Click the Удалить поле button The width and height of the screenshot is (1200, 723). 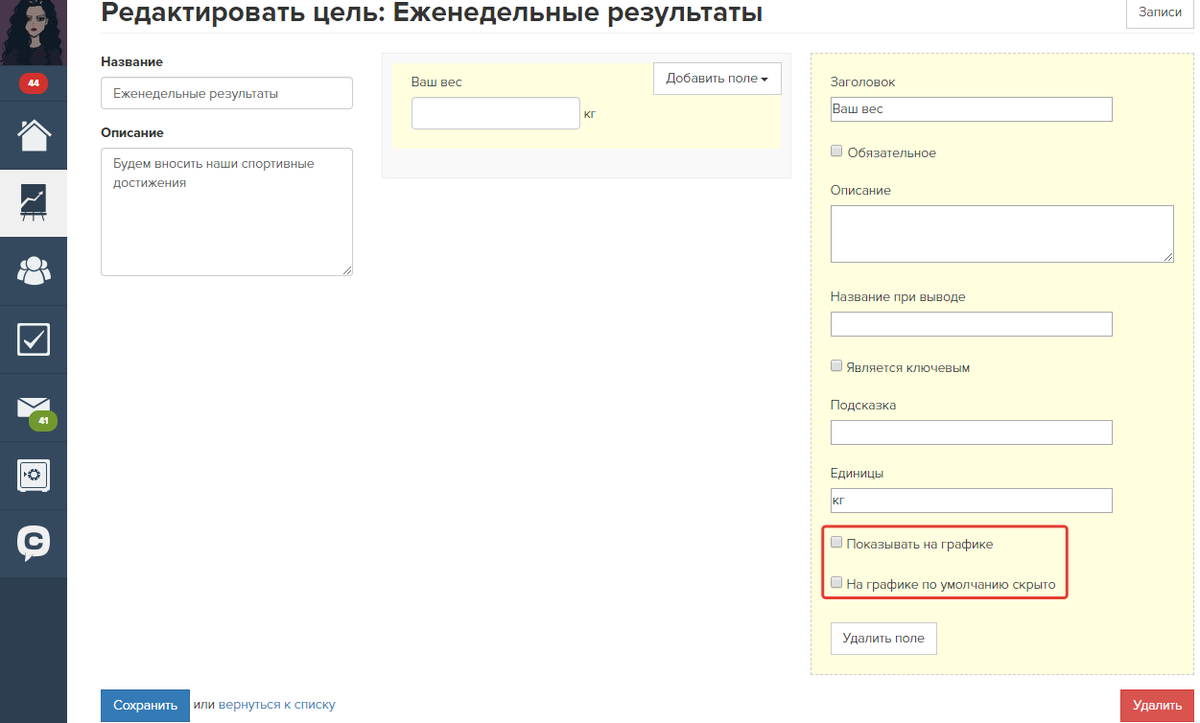883,638
